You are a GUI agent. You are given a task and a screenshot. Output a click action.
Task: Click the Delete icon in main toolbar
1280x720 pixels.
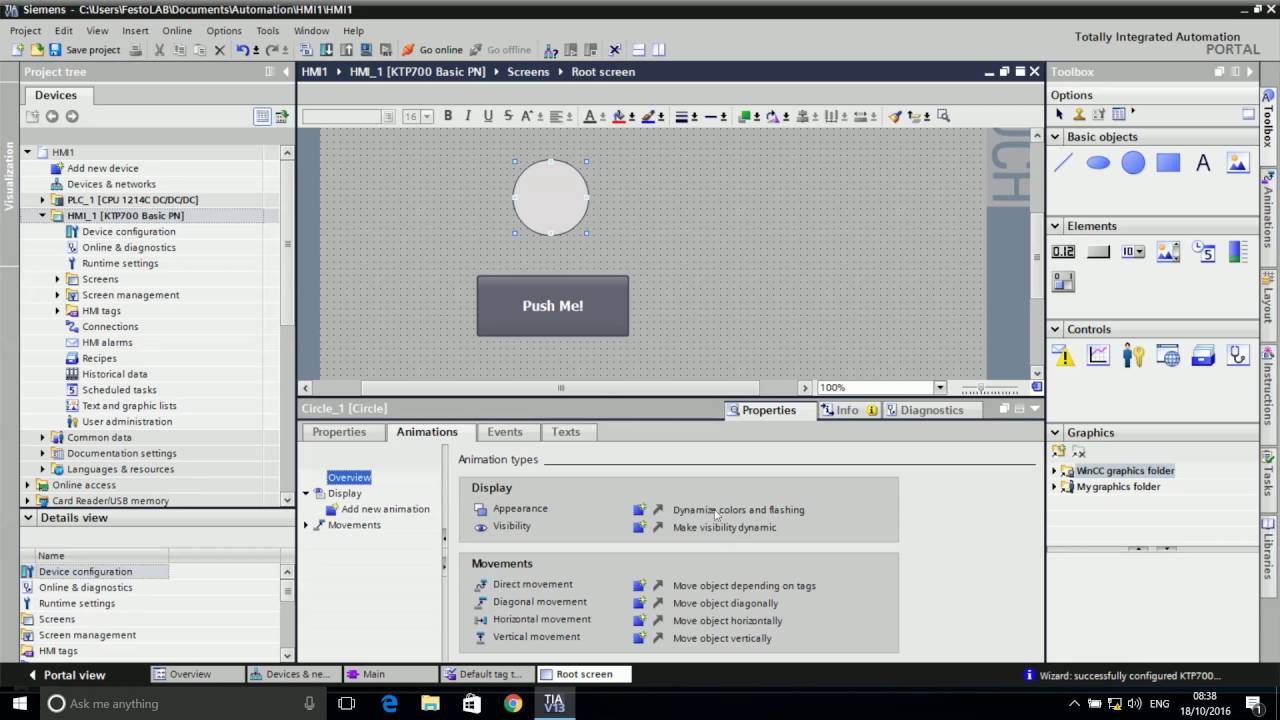[x=219, y=50]
